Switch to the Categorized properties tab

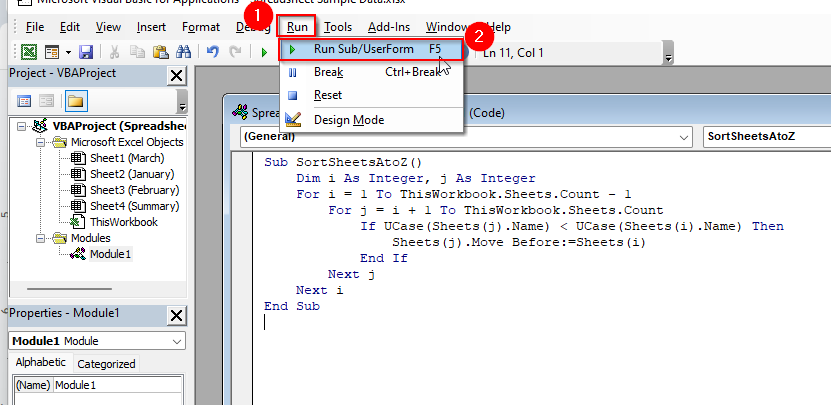pos(106,364)
